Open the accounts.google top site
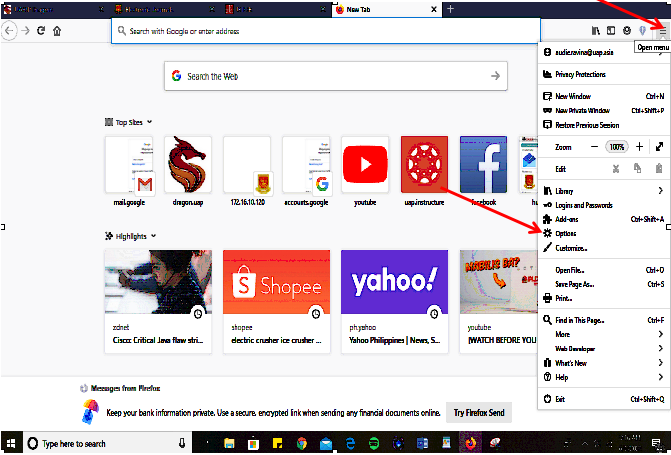The height and width of the screenshot is (455, 671). [x=306, y=171]
